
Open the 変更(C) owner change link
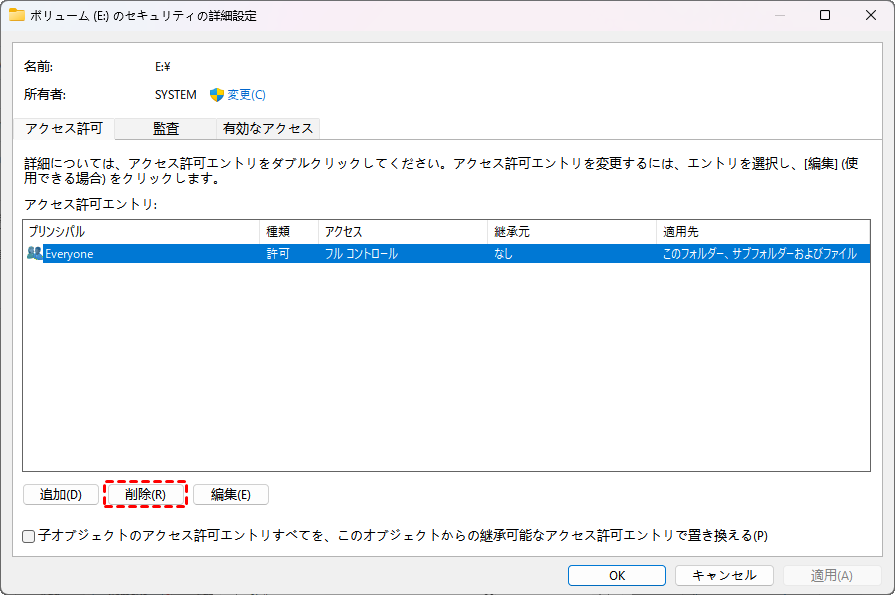pyautogui.click(x=246, y=95)
